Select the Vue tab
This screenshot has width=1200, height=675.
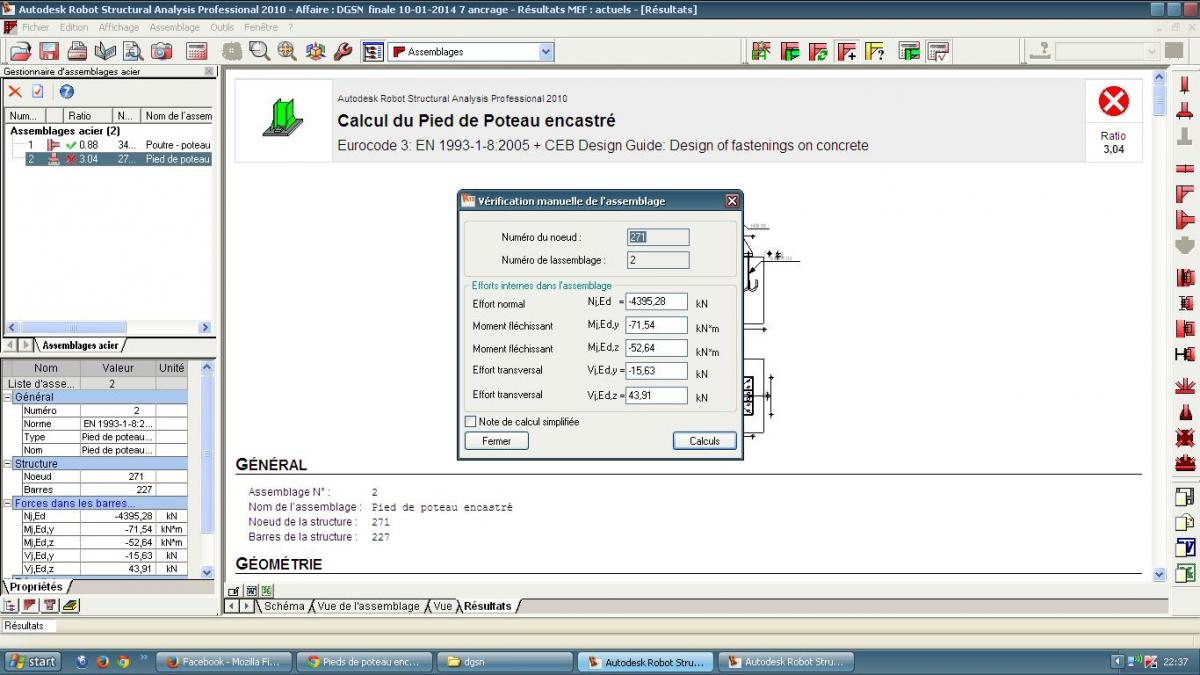tap(442, 606)
